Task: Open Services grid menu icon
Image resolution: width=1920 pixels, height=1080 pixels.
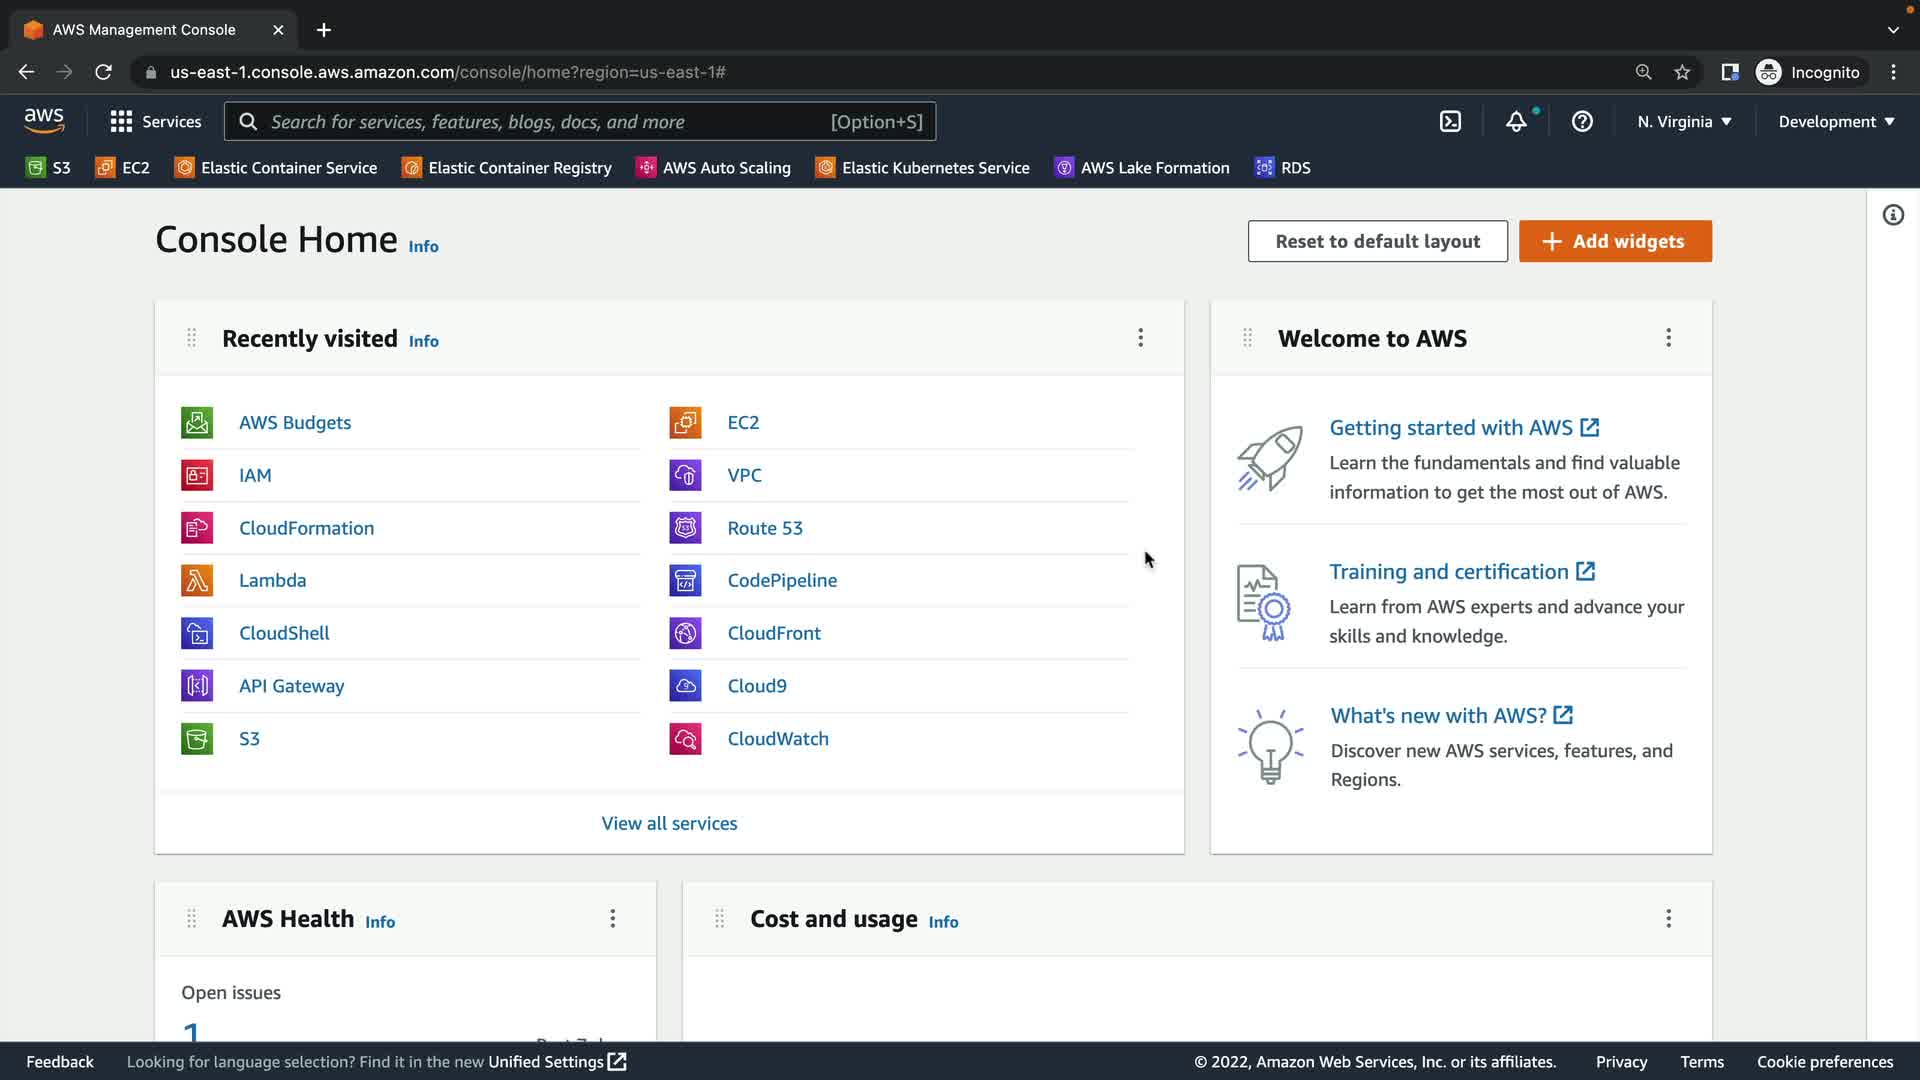Action: pyautogui.click(x=121, y=121)
